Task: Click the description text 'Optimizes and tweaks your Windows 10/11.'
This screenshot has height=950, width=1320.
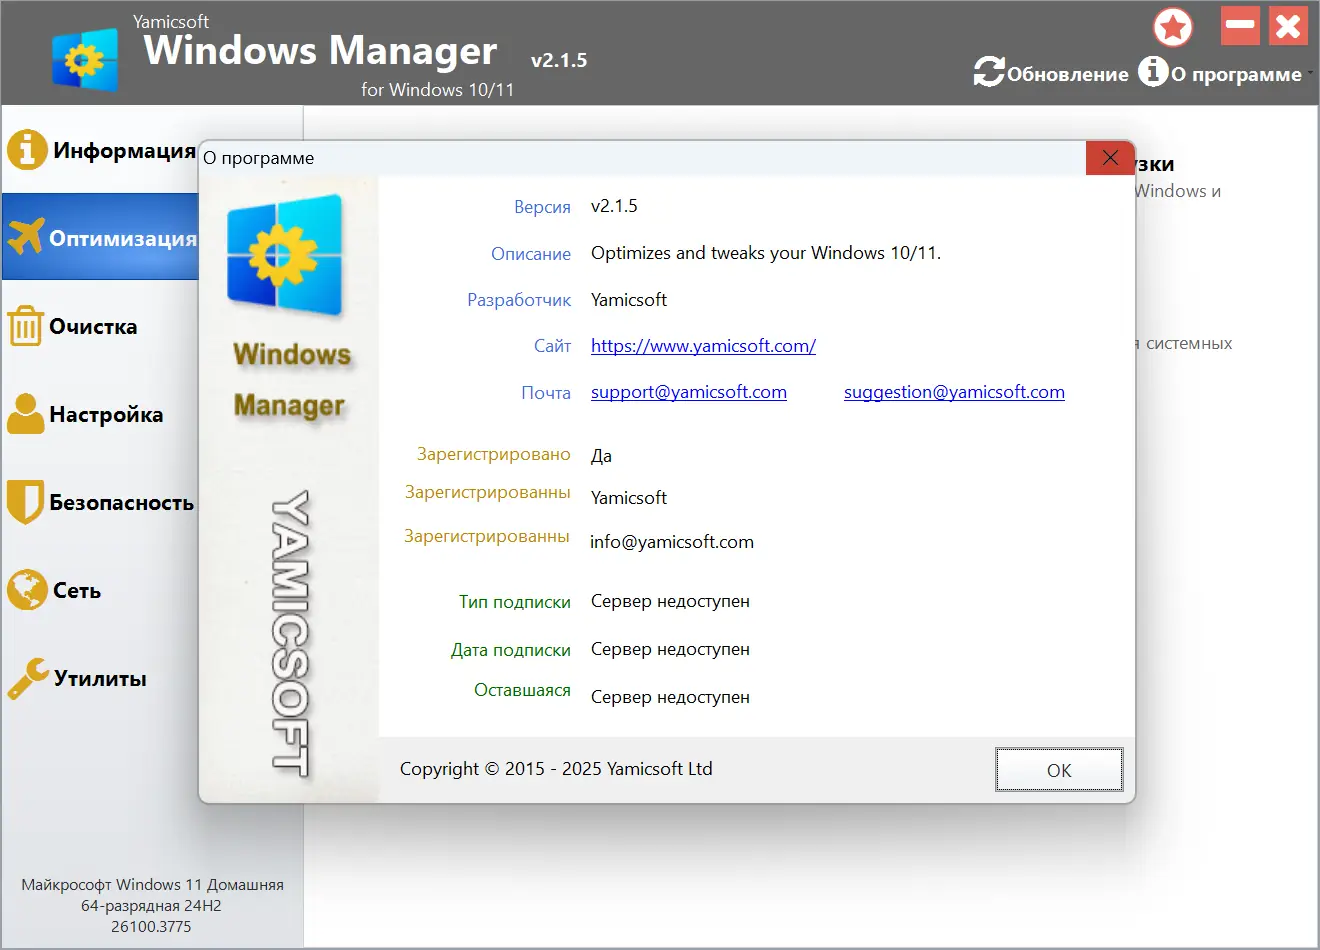Action: 766,253
